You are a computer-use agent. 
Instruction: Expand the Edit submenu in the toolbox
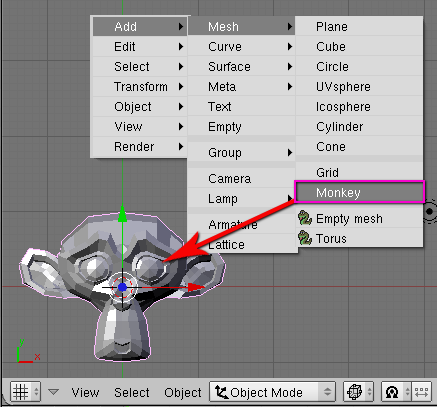(x=140, y=46)
